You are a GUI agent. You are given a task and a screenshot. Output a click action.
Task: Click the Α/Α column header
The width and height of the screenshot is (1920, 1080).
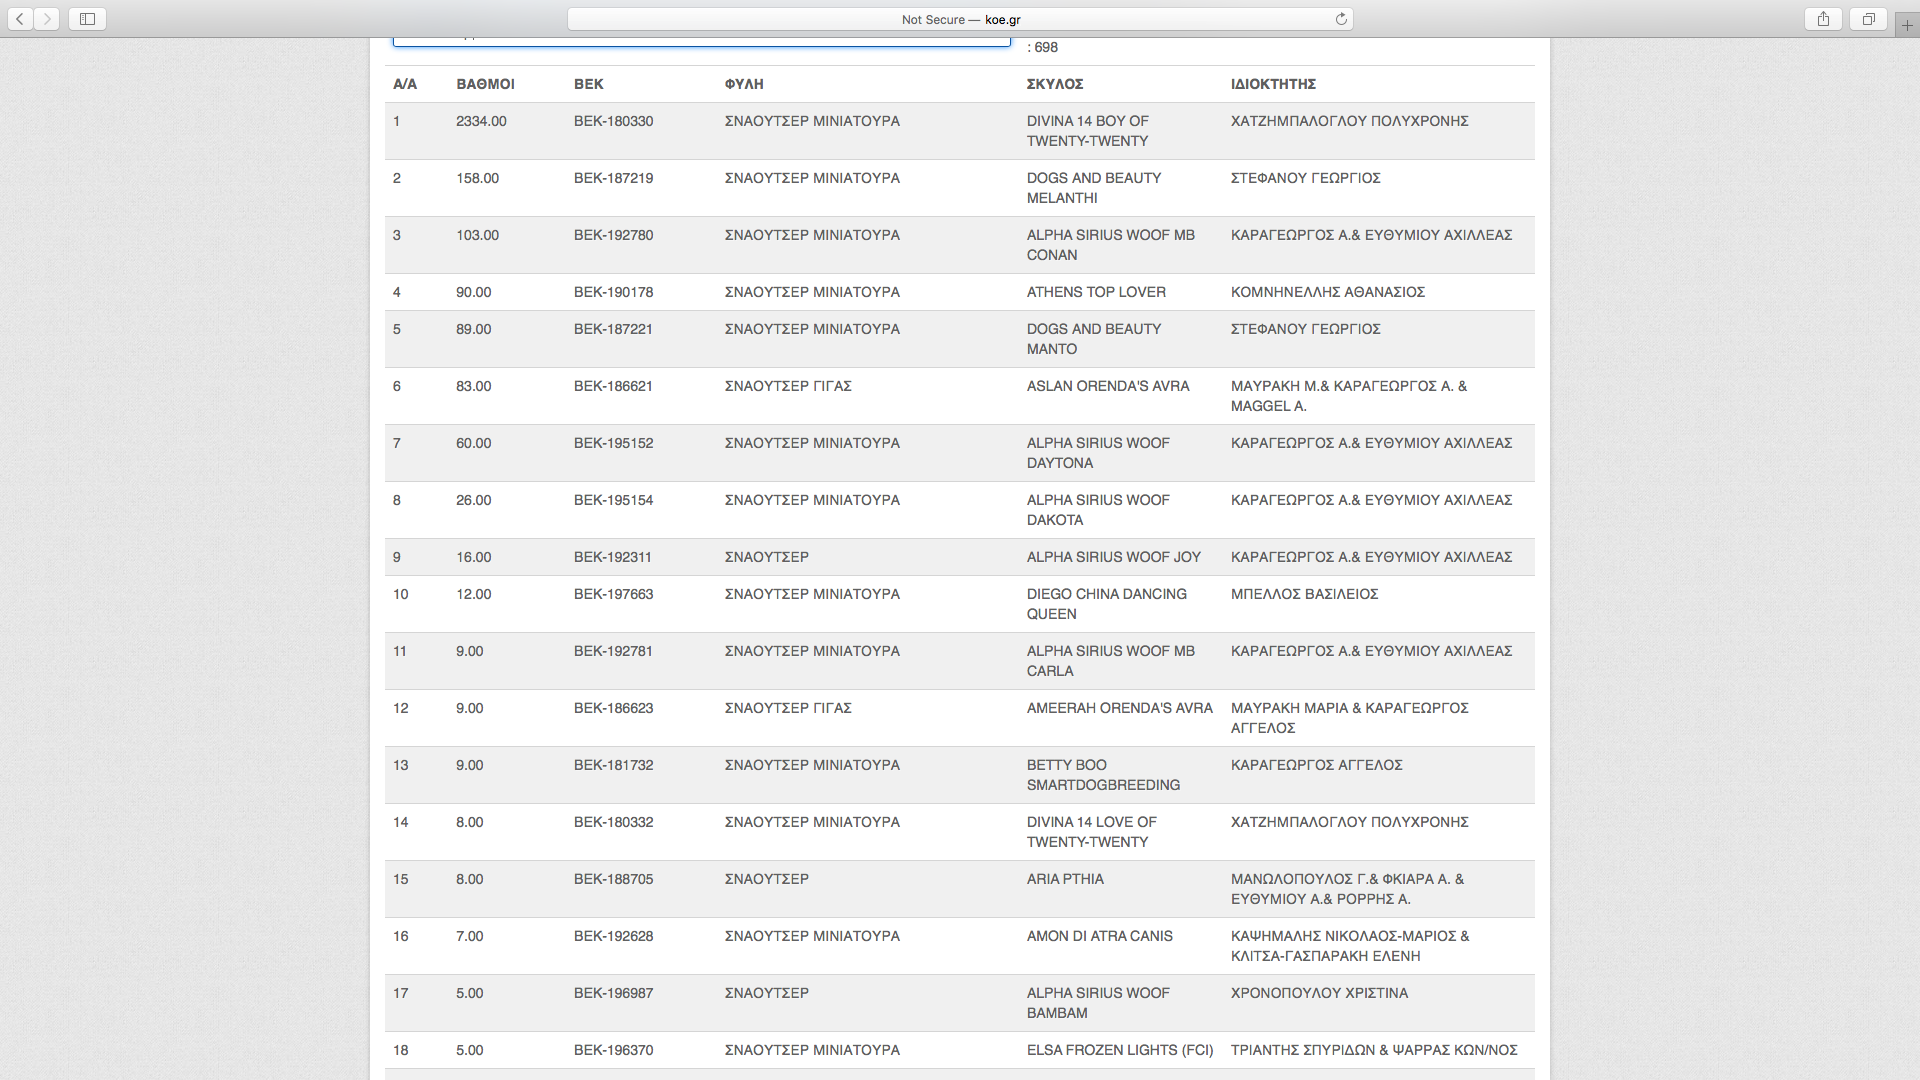pos(405,84)
